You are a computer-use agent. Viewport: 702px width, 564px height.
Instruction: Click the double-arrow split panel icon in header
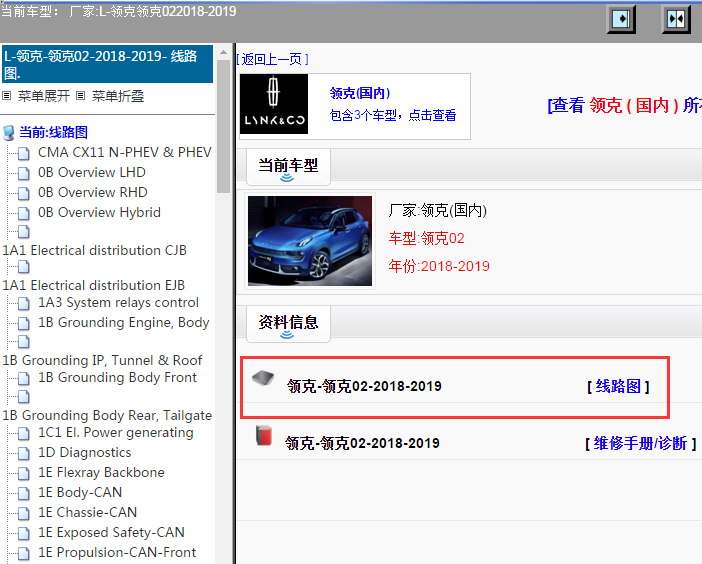(676, 19)
